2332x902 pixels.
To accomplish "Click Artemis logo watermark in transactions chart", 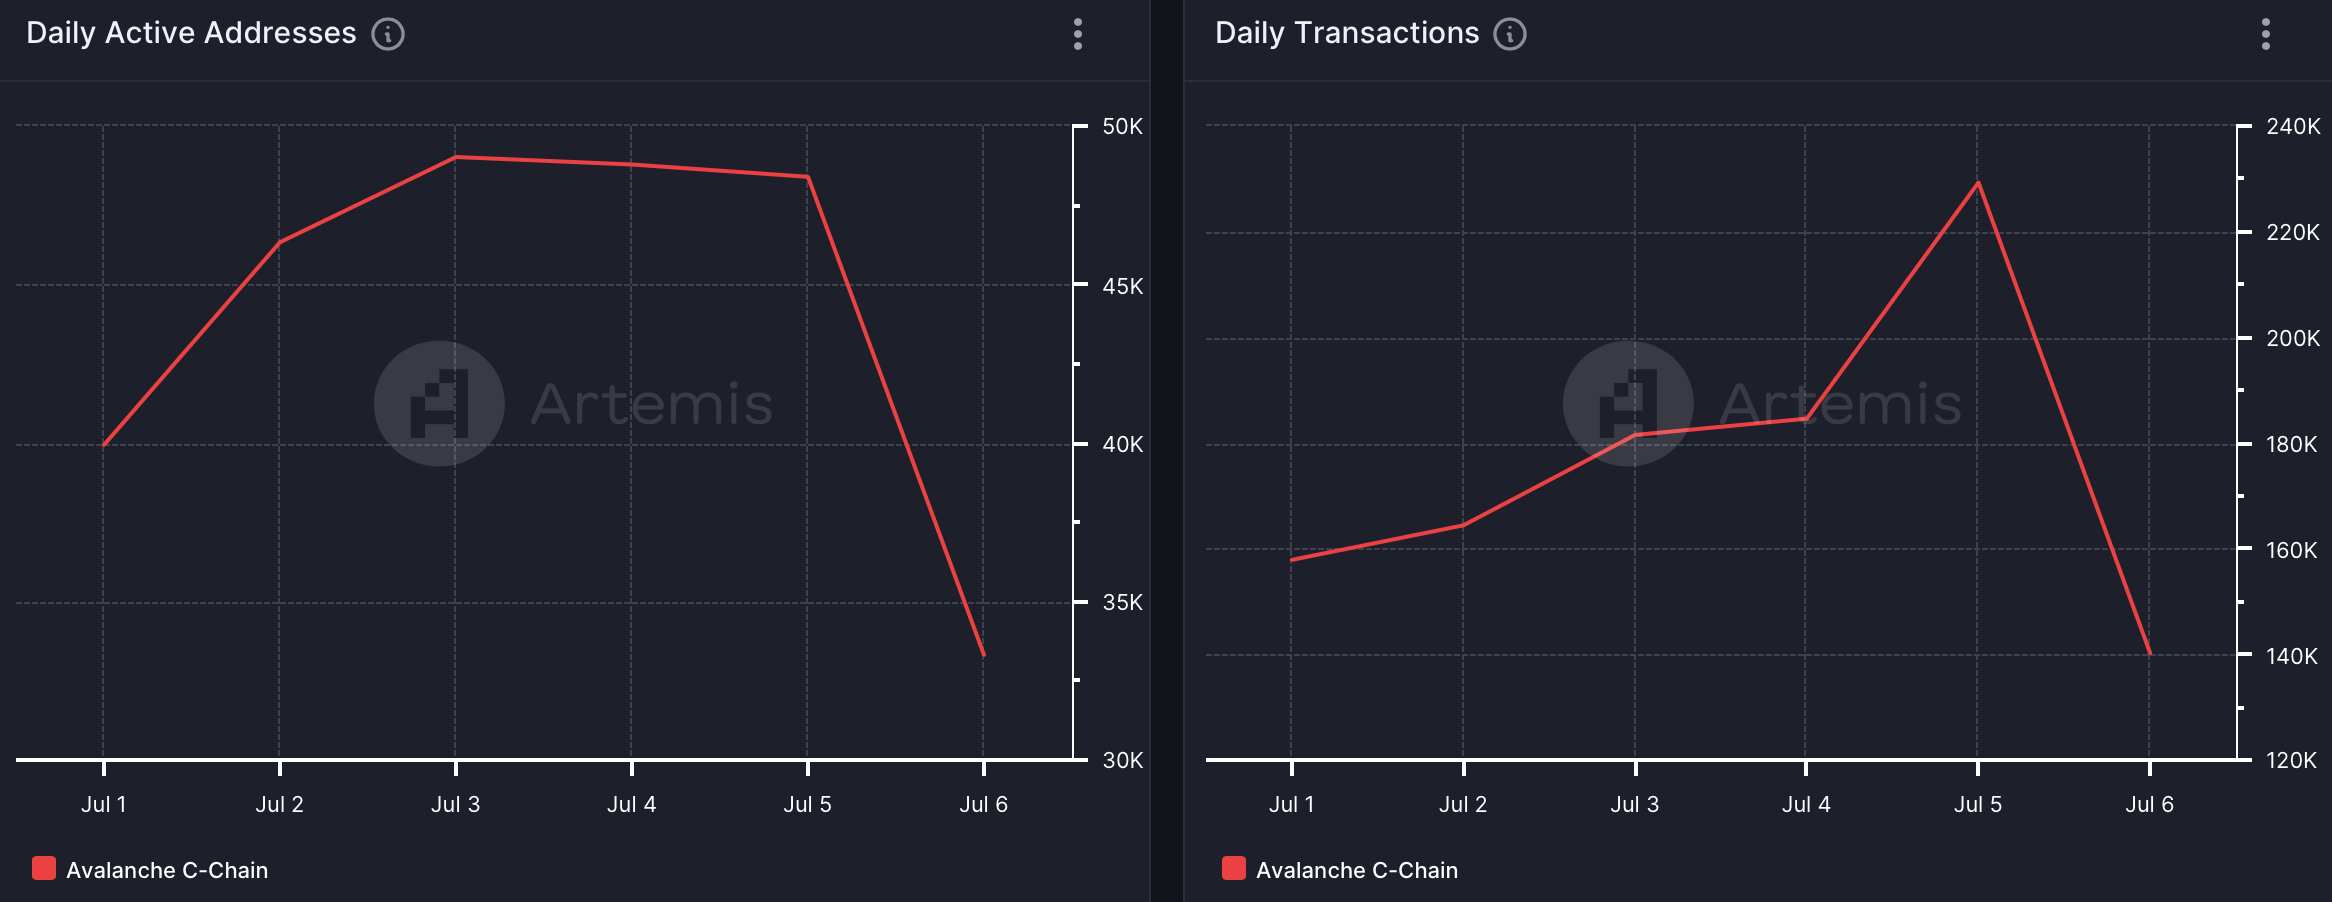I will (x=1628, y=403).
